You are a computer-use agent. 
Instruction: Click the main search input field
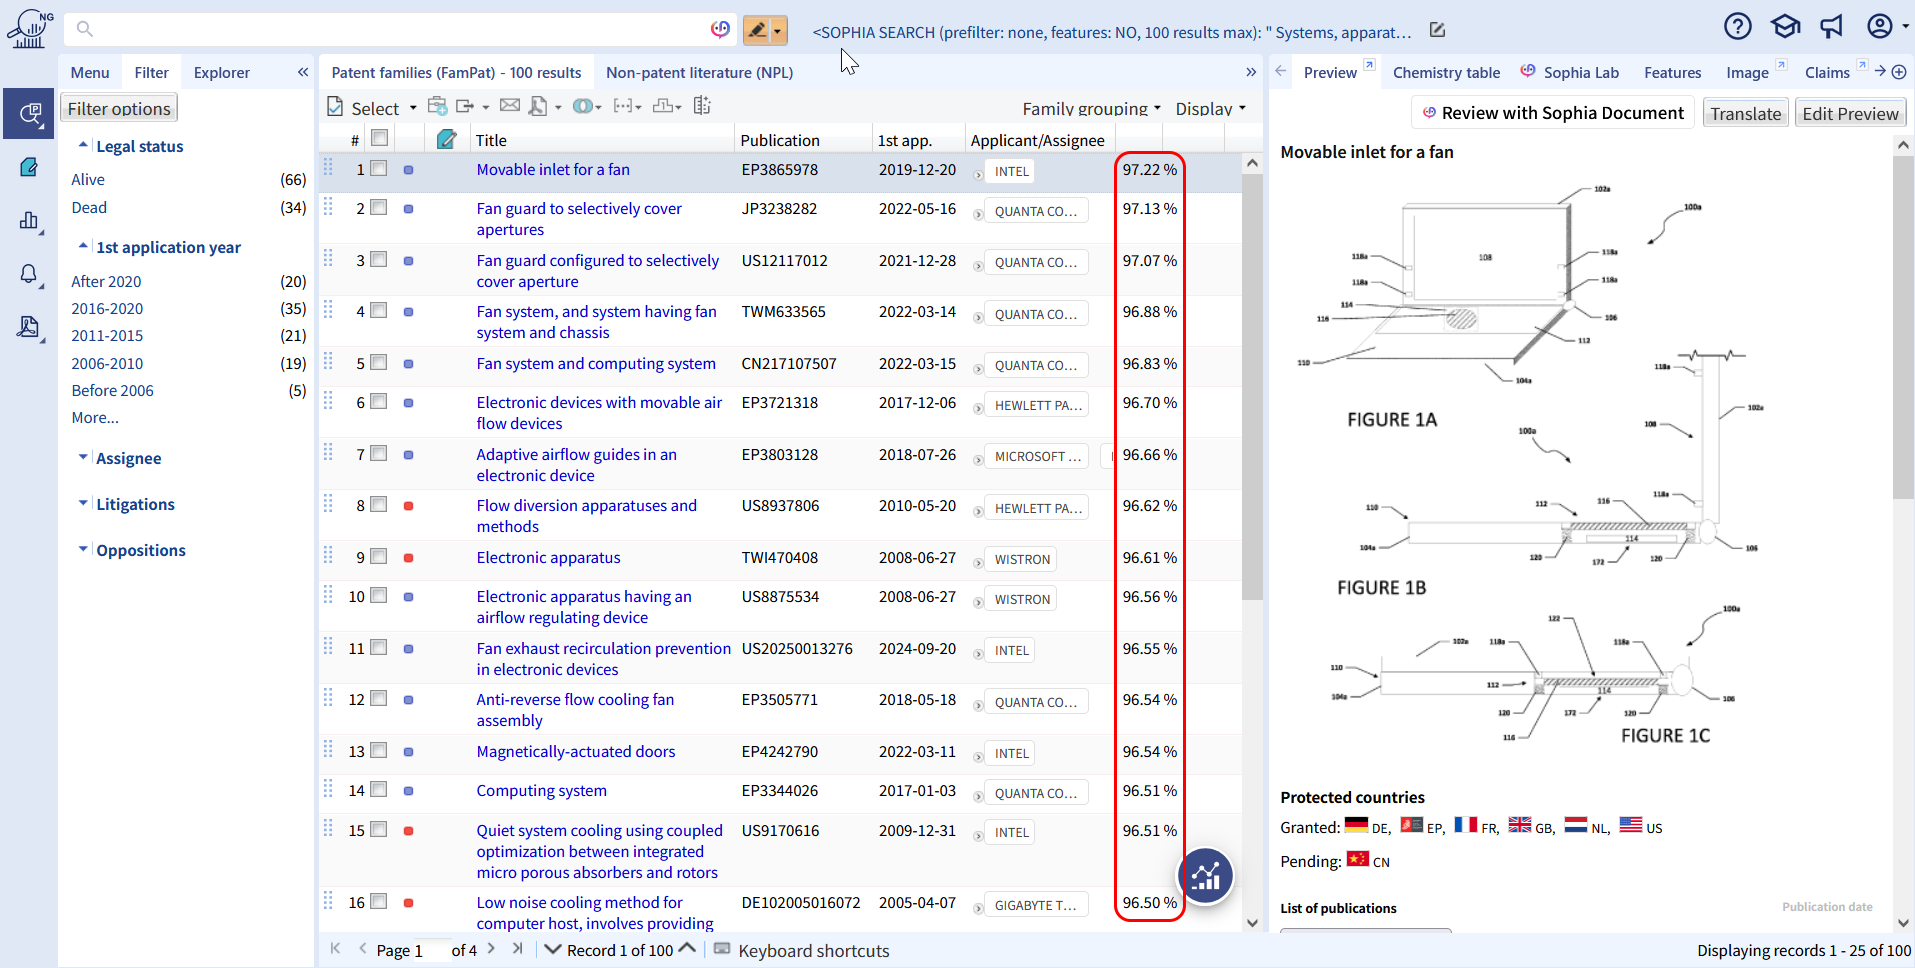(x=400, y=29)
